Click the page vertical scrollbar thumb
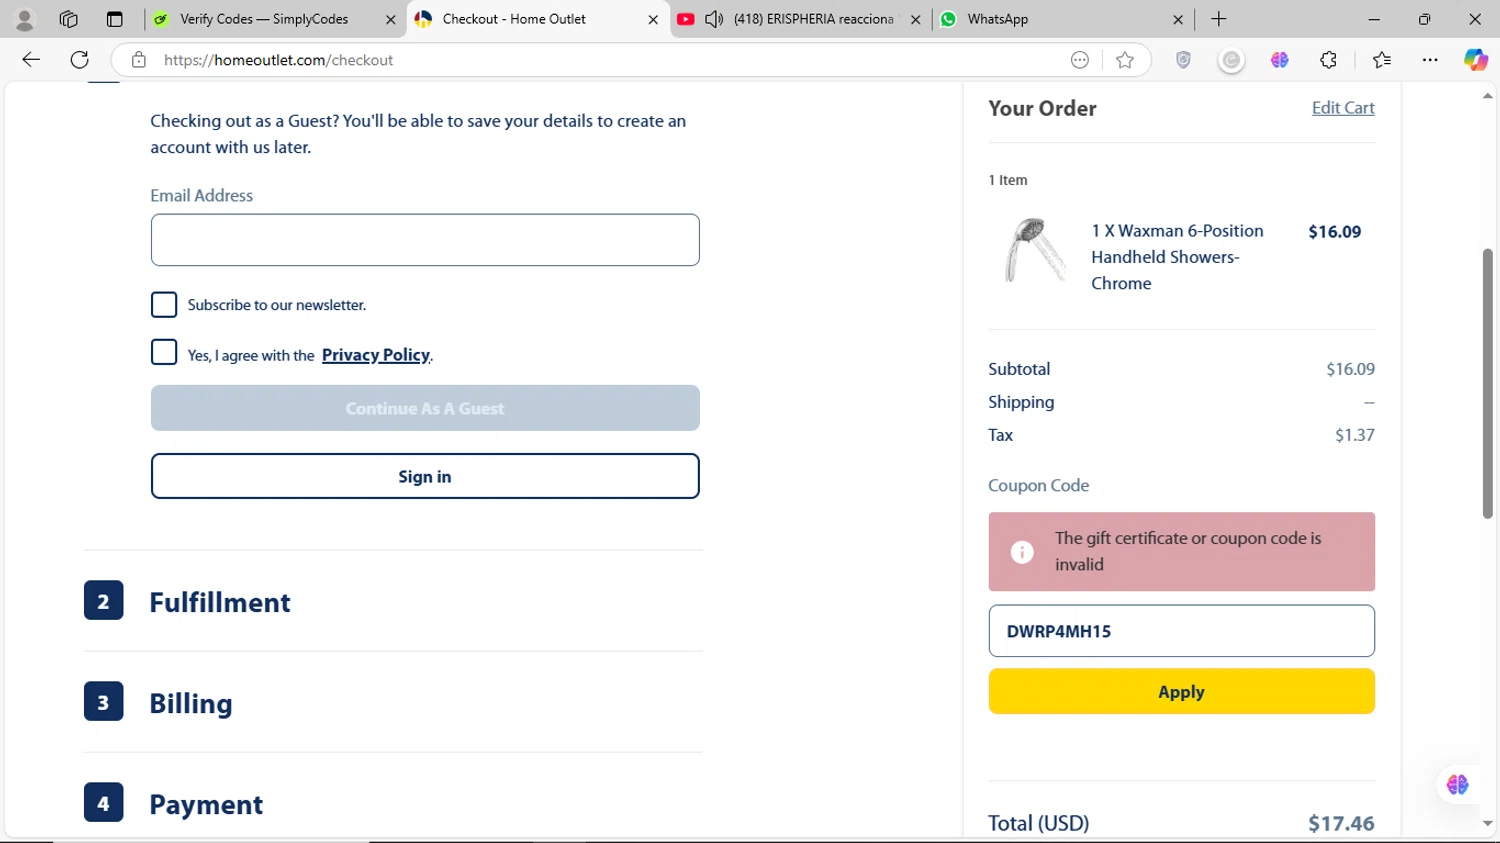Viewport: 1500px width, 843px height. 1488,383
